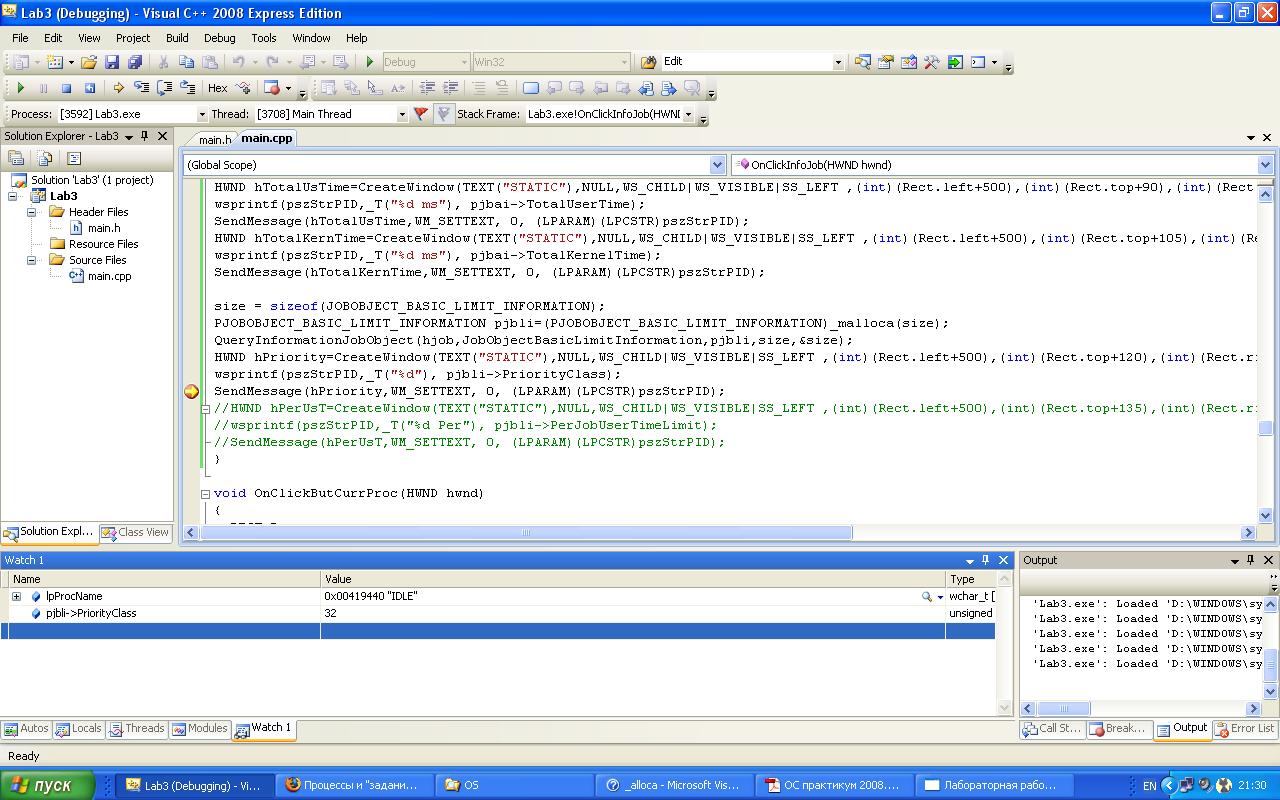Open main.cpp in Solution Explorer tree
The height and width of the screenshot is (800, 1280).
click(x=109, y=276)
